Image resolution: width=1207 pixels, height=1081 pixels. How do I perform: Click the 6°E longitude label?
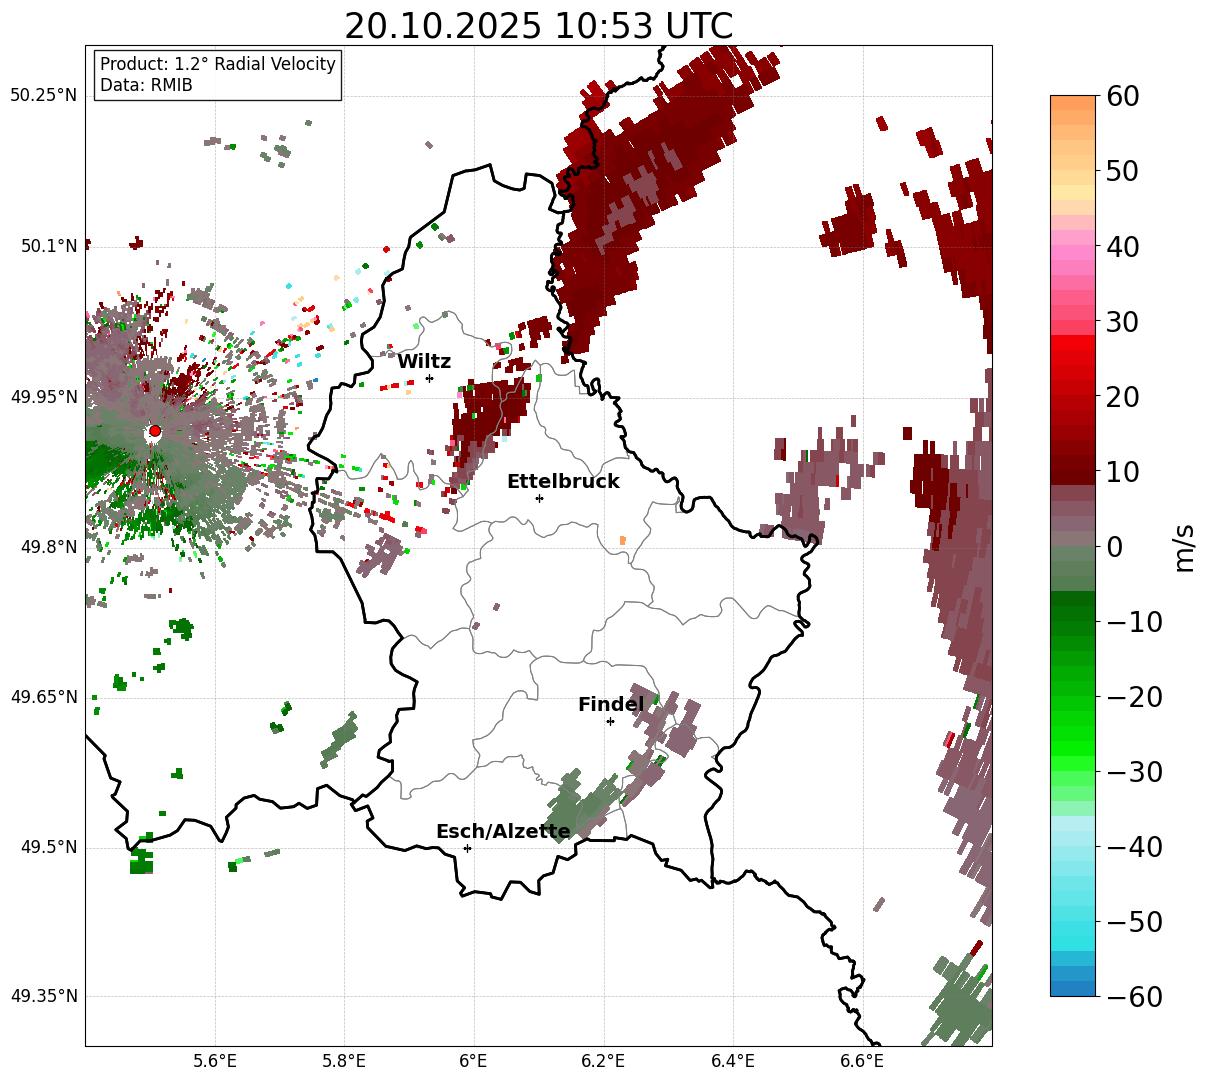[x=474, y=1061]
